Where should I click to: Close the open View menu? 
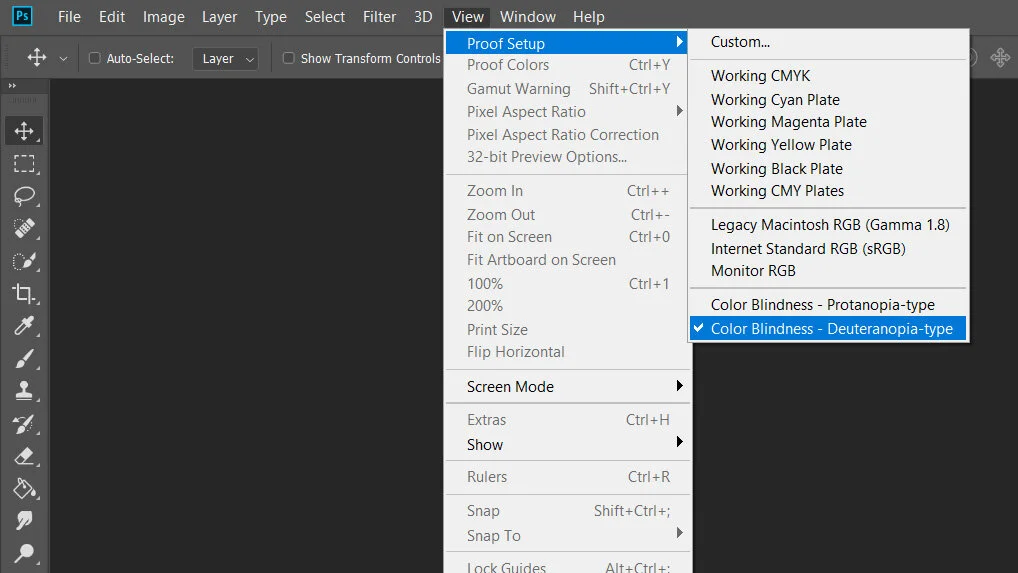click(467, 17)
